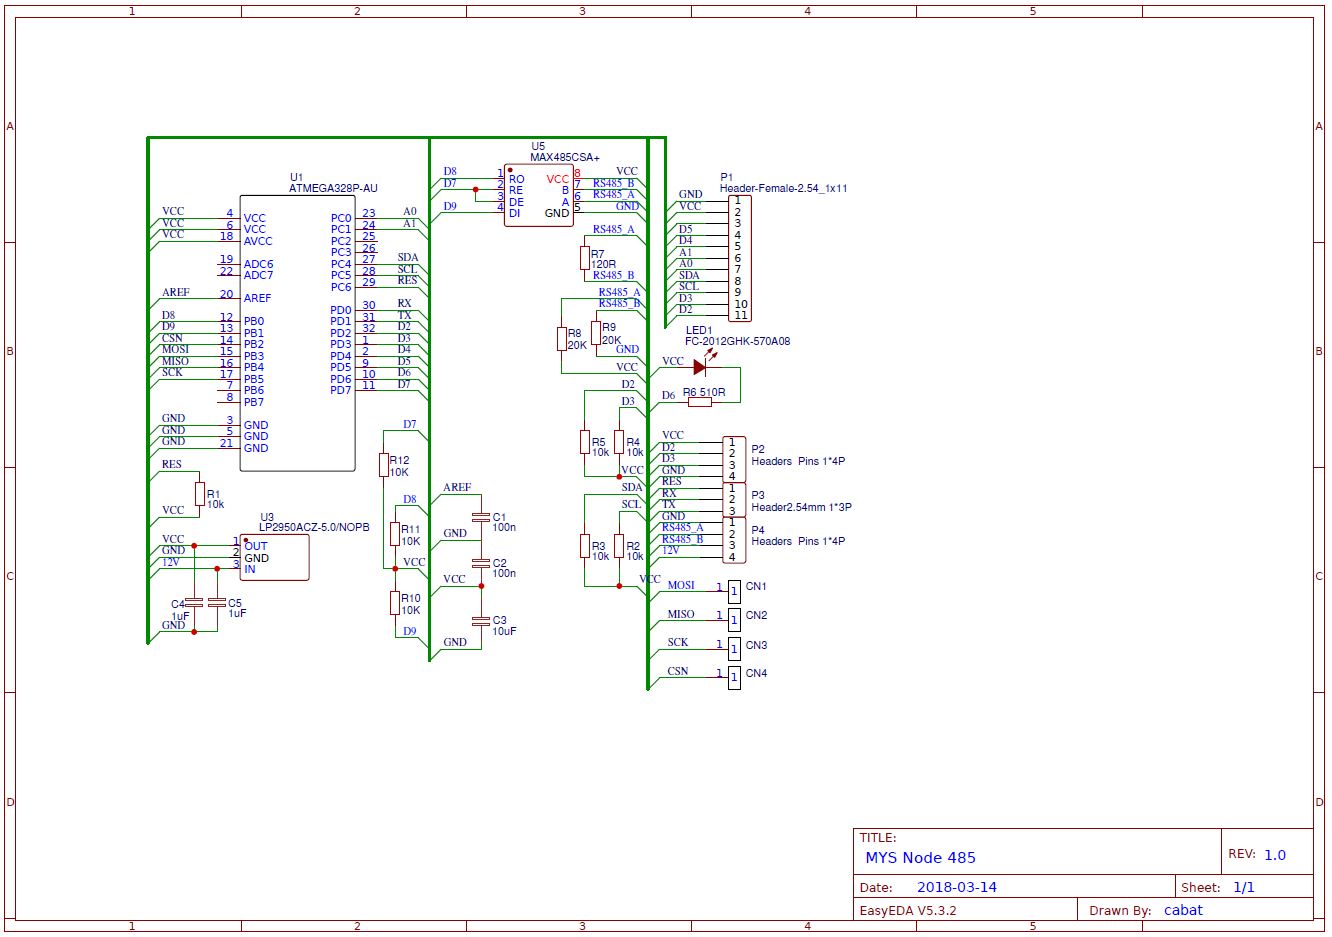Image resolution: width=1332 pixels, height=937 pixels.
Task: Click the CN4 CSN connector symbol
Action: [733, 675]
